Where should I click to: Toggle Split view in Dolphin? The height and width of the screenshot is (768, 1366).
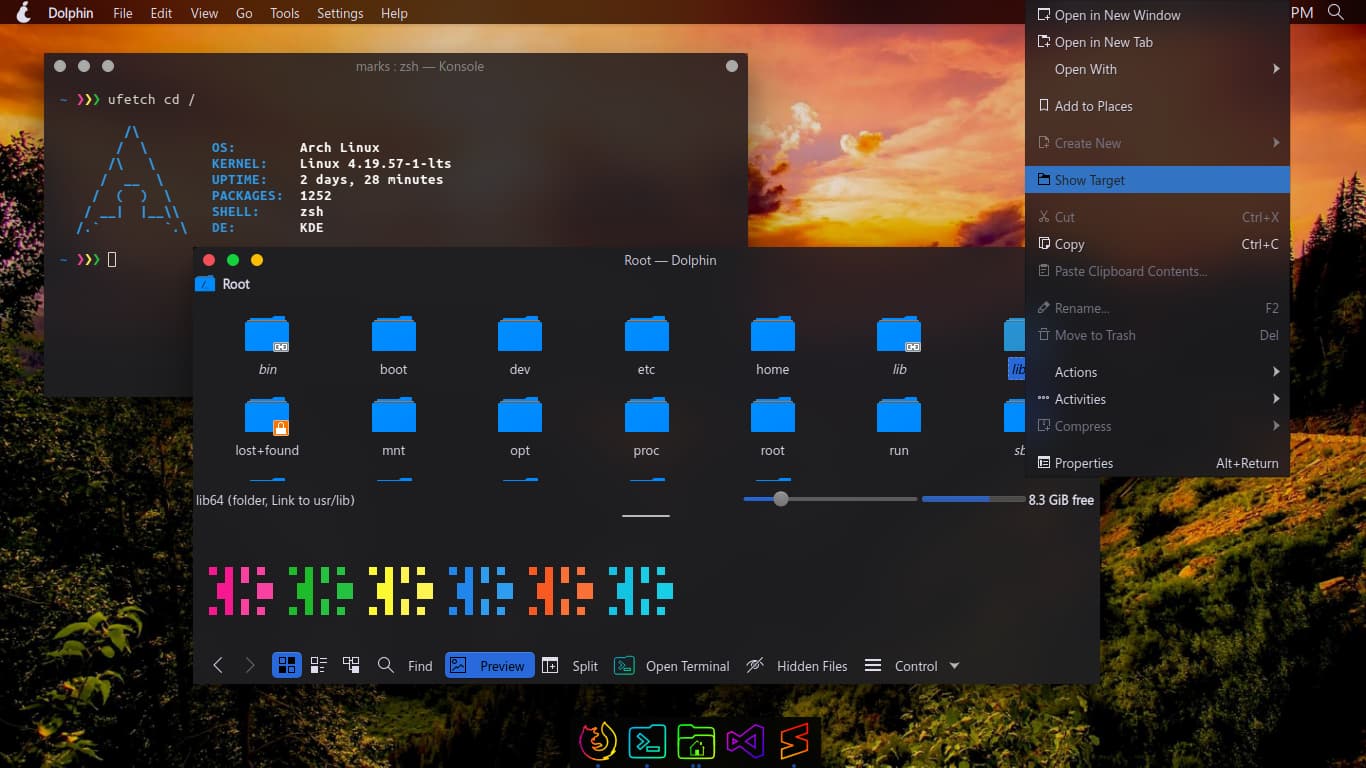pyautogui.click(x=570, y=666)
